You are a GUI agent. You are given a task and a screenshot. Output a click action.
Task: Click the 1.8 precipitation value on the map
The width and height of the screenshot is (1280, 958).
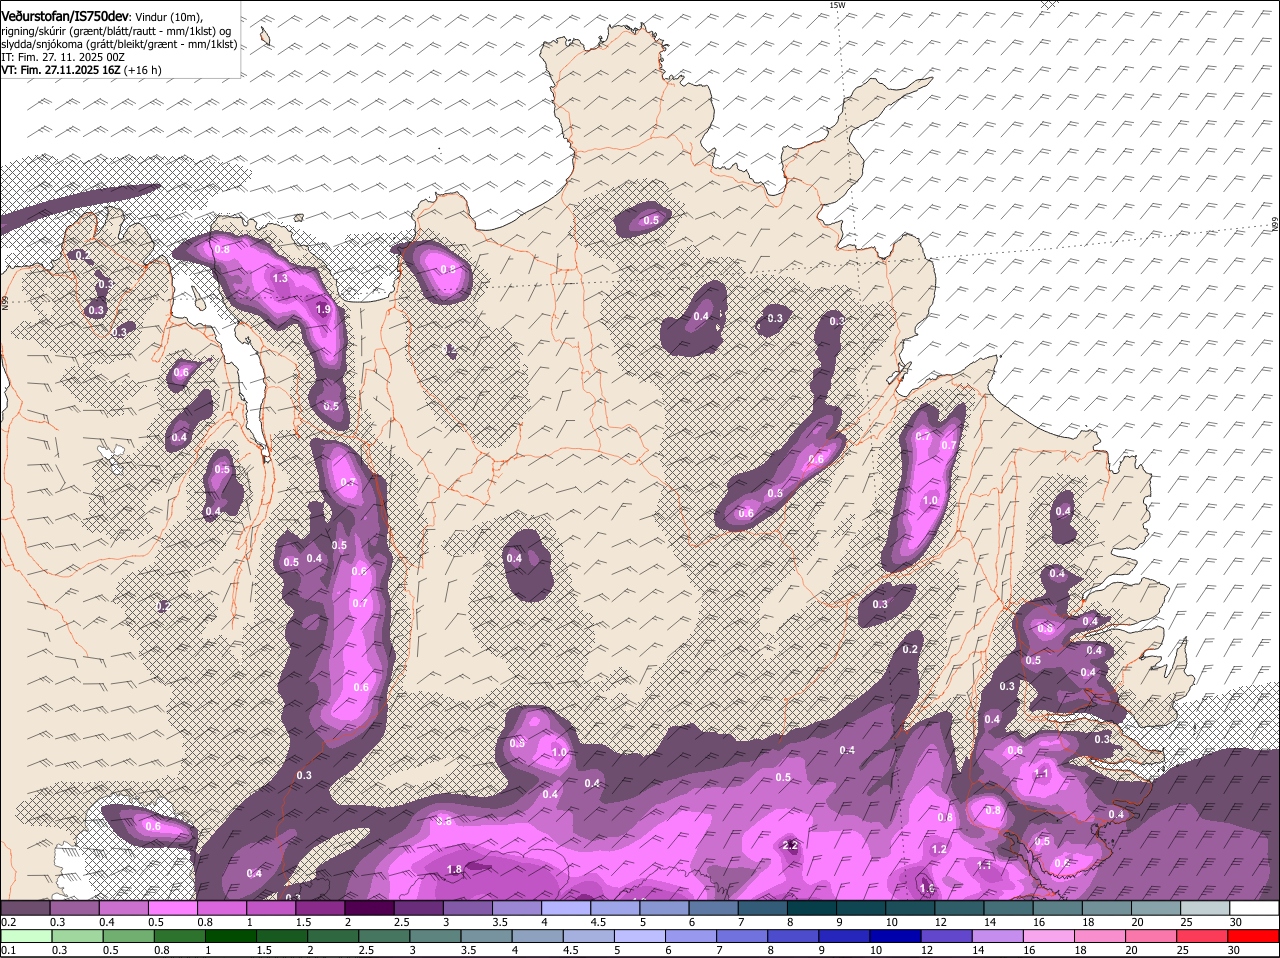click(454, 869)
